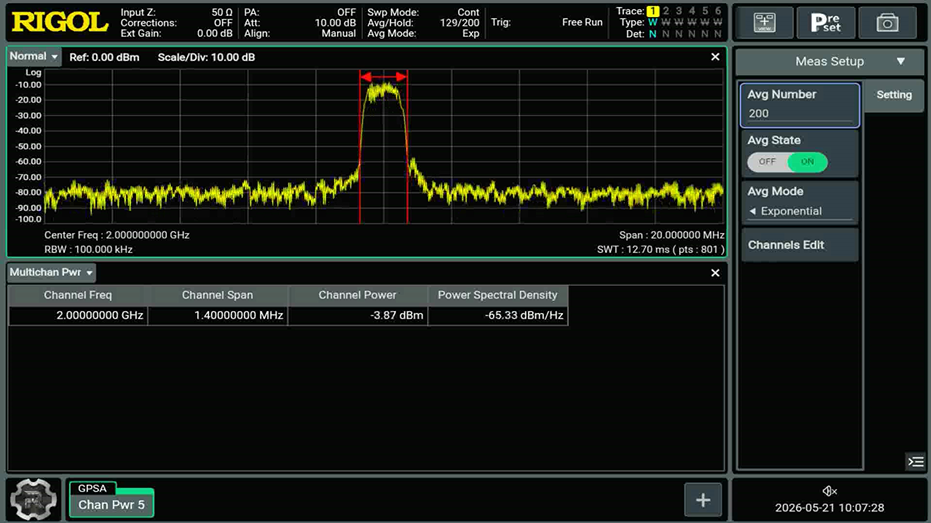Select Power Spectral Density column header

tap(498, 295)
